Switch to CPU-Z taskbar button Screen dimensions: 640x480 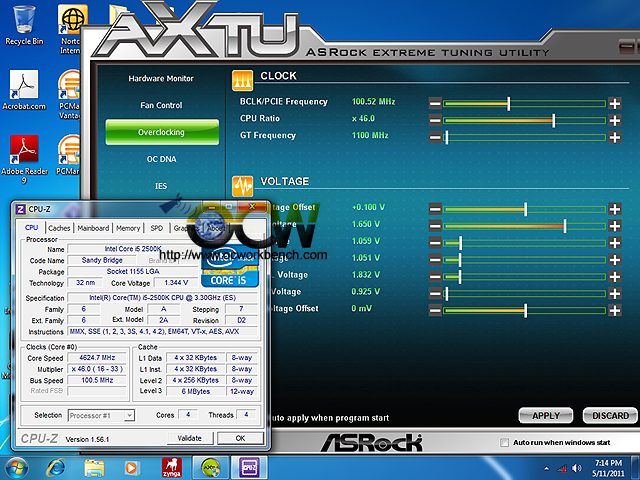pos(250,468)
